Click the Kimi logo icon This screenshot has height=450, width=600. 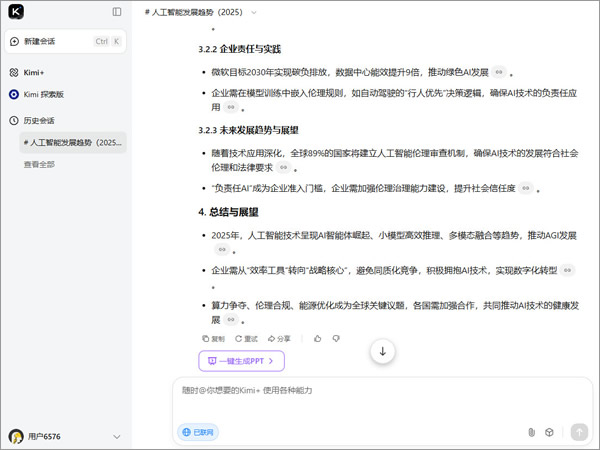tap(16, 12)
